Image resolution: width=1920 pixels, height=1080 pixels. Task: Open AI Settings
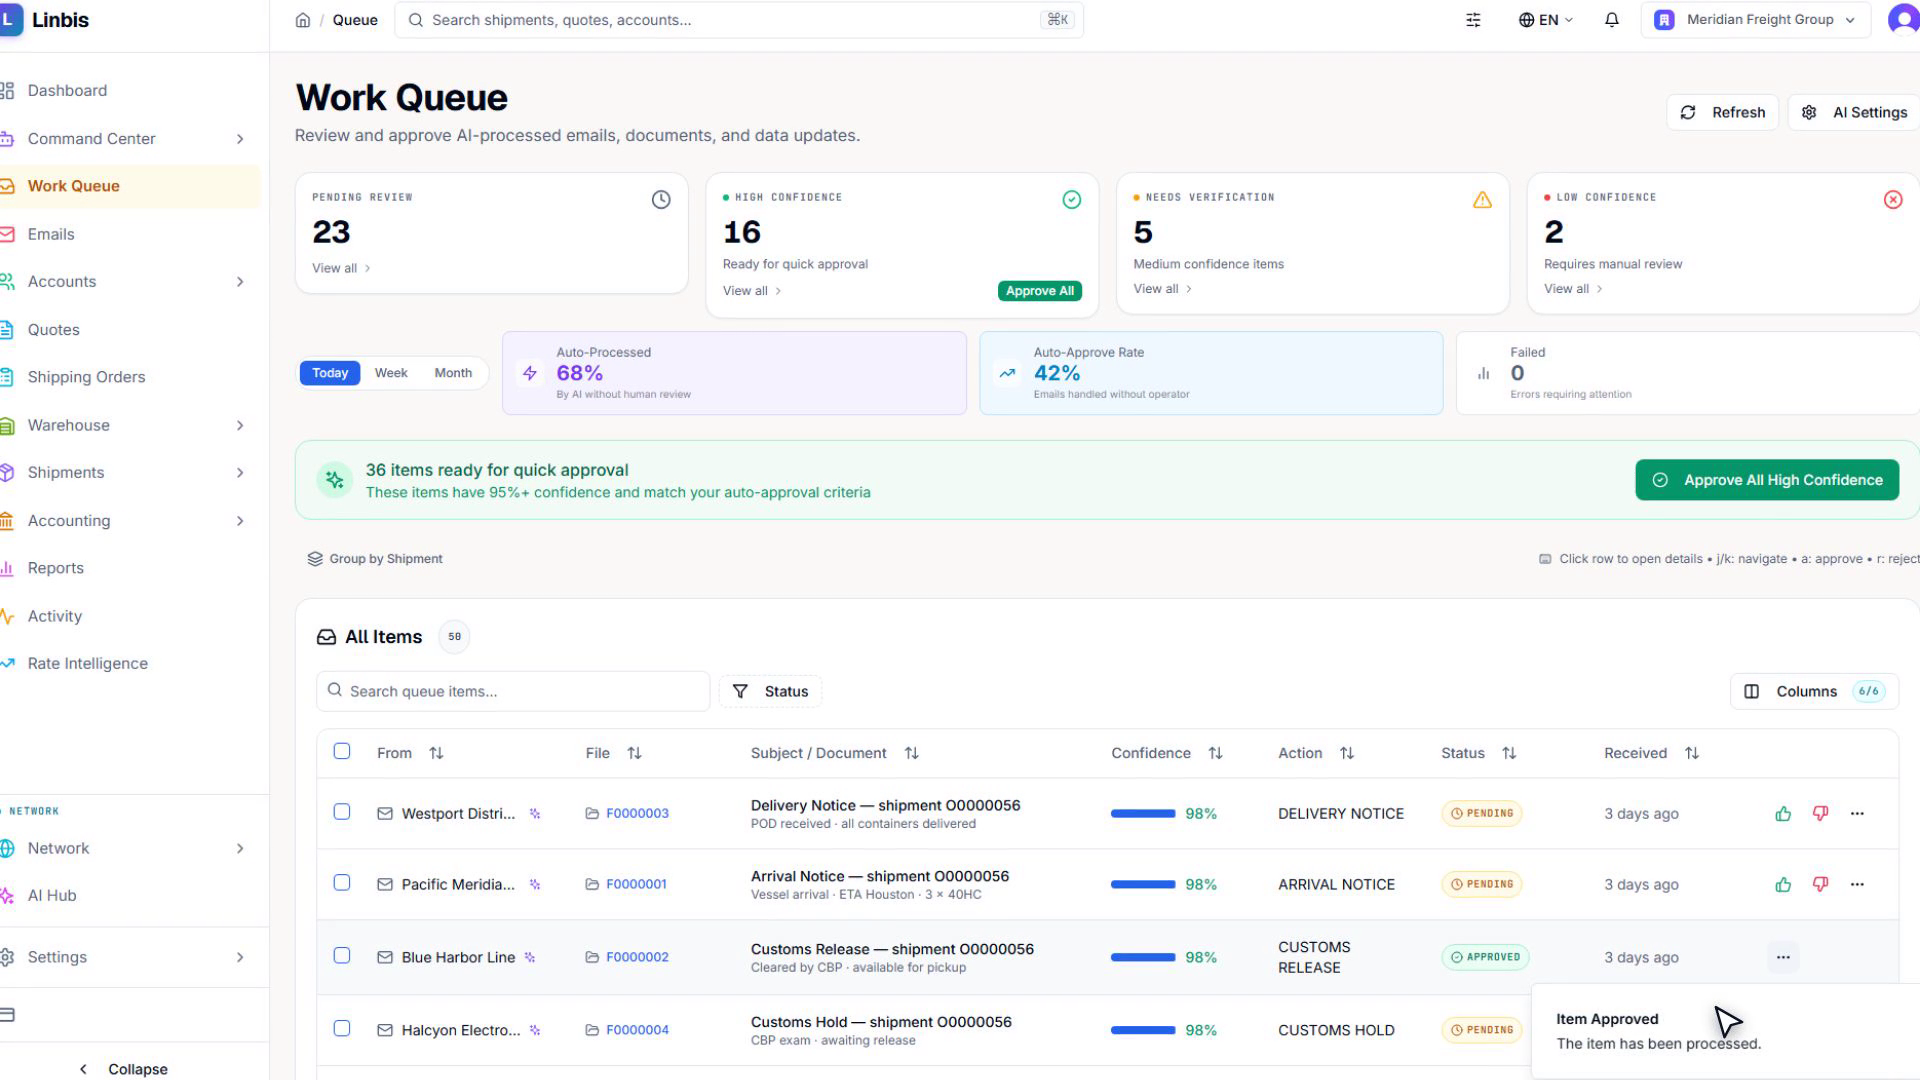click(x=1856, y=113)
